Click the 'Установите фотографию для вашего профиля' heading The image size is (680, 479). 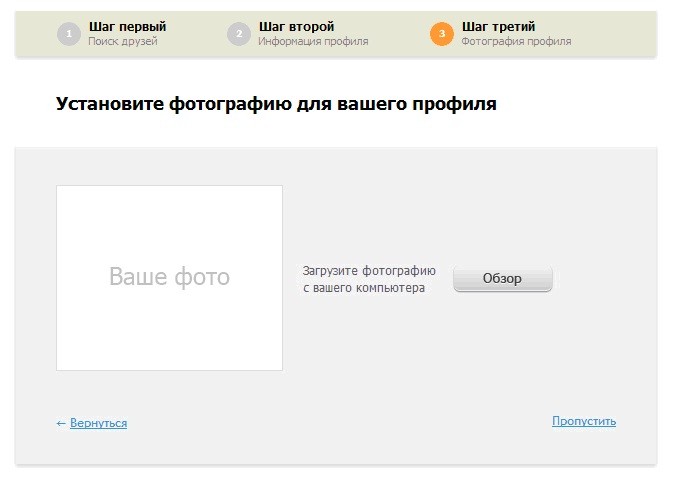(x=276, y=104)
